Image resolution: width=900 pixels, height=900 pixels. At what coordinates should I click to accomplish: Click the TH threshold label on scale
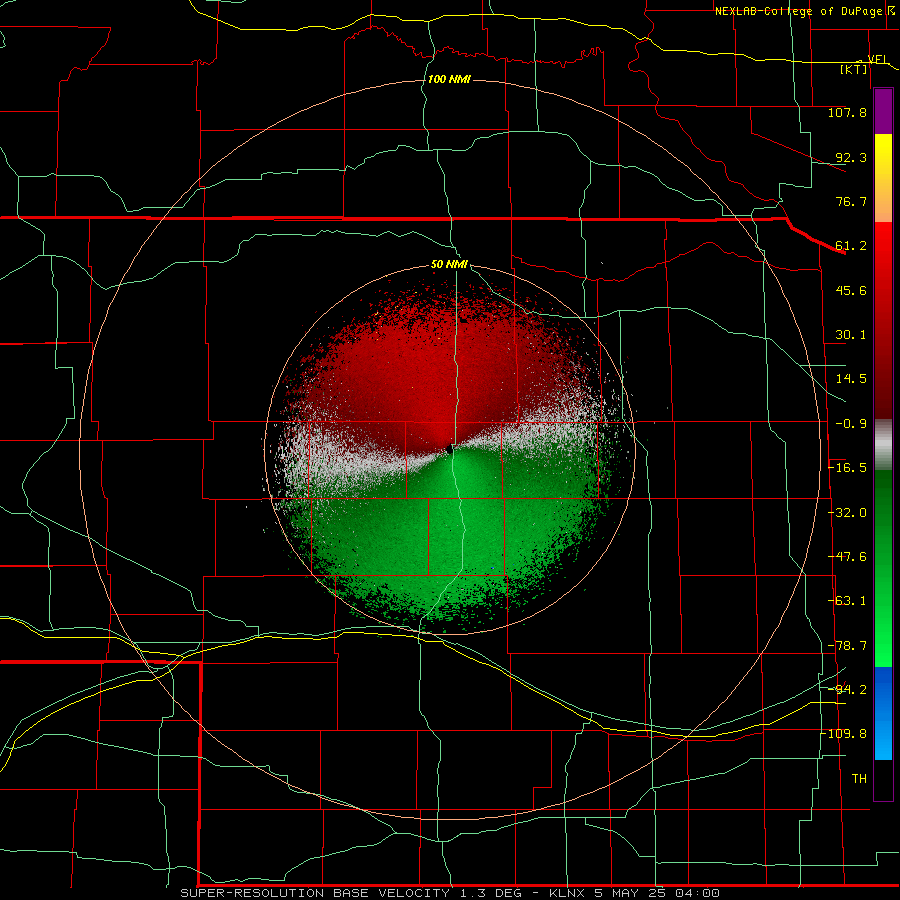[x=859, y=779]
